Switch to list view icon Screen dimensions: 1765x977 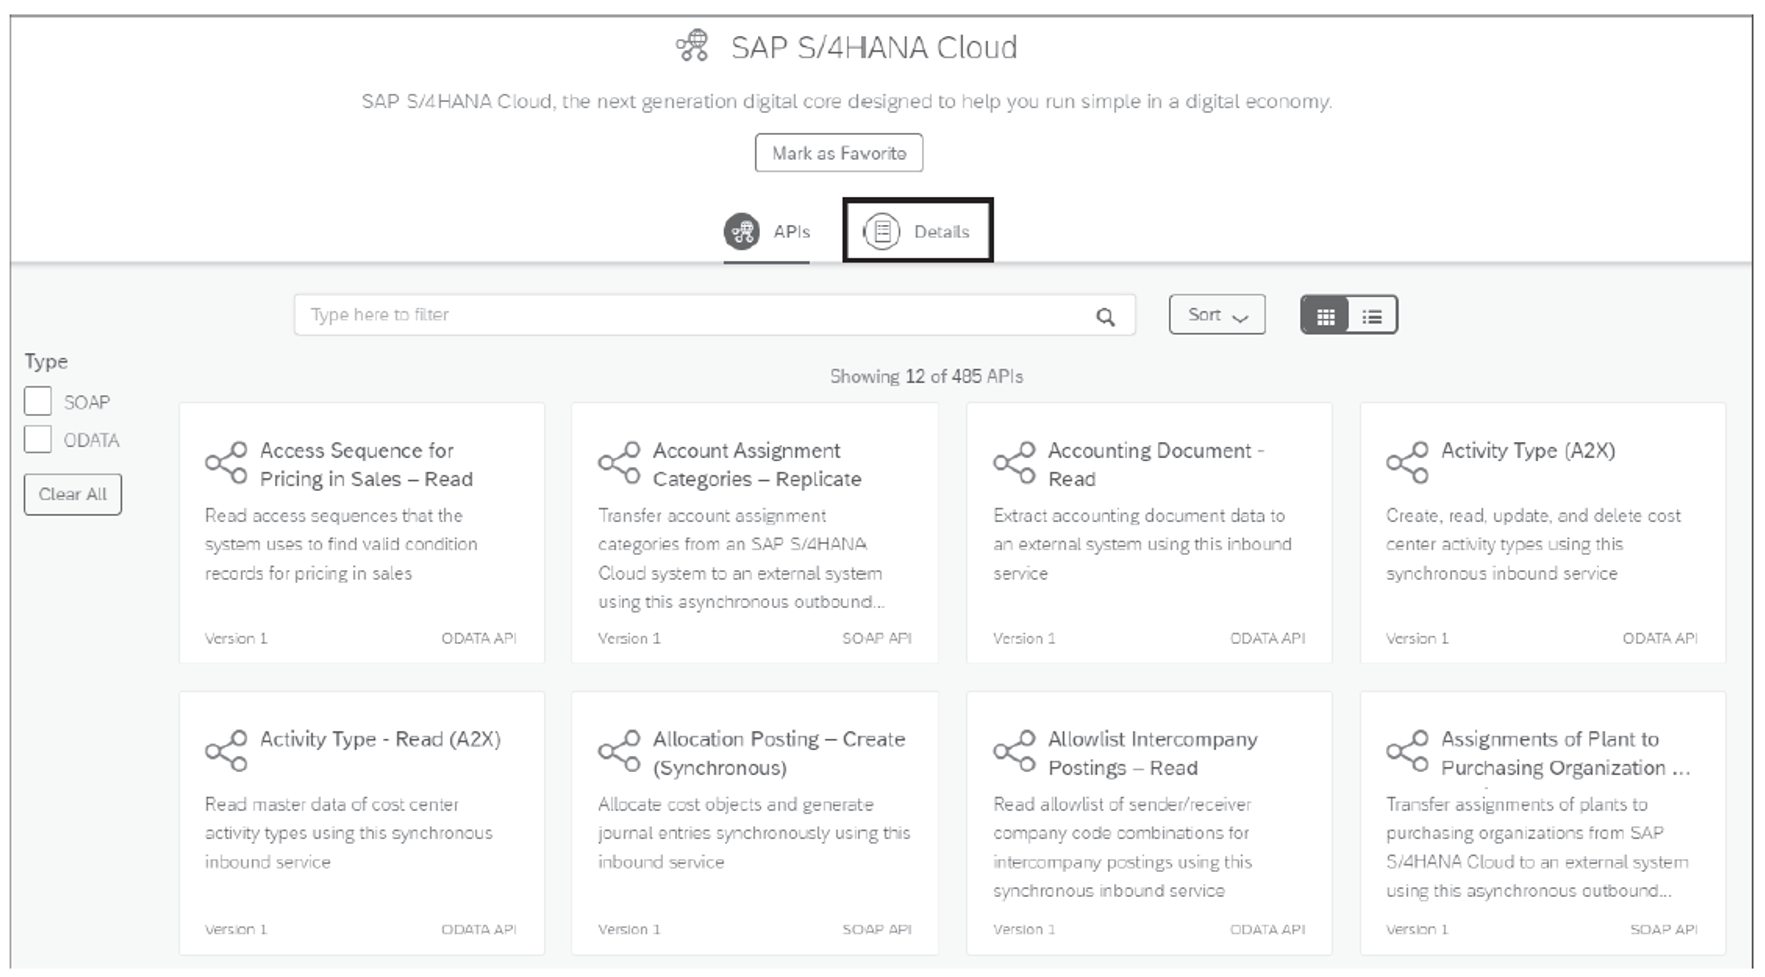[1372, 316]
